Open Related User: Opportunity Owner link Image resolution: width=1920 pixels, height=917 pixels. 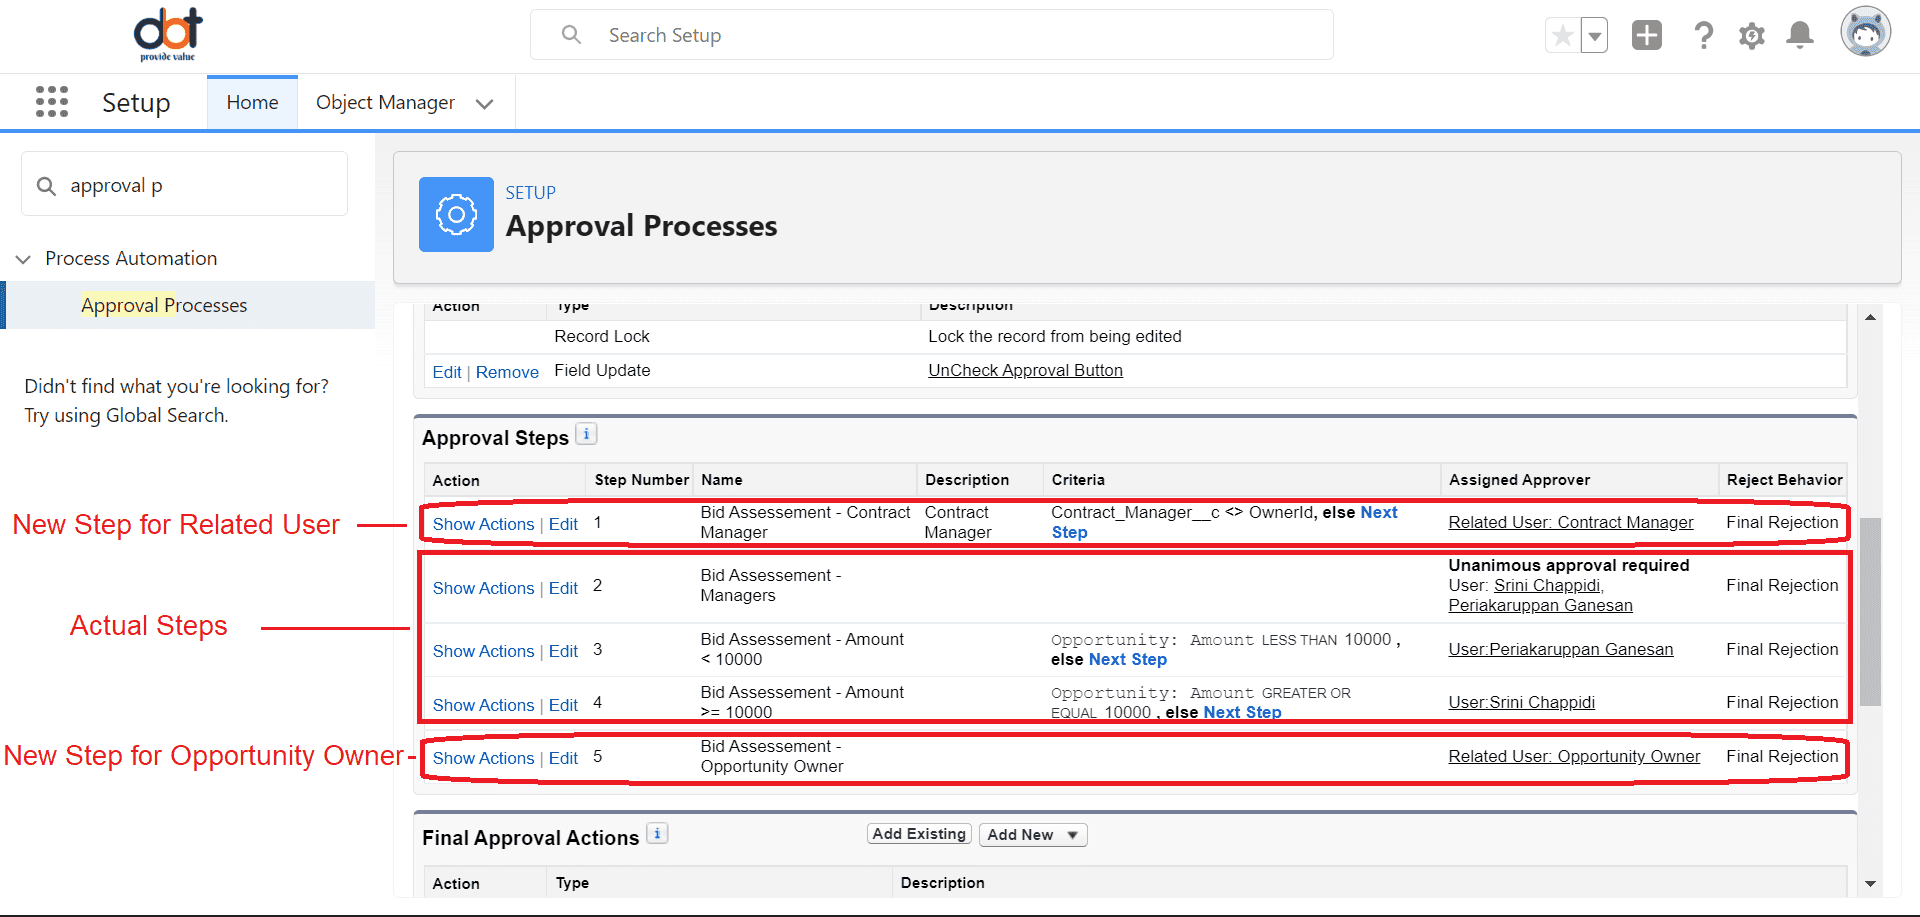(1574, 756)
